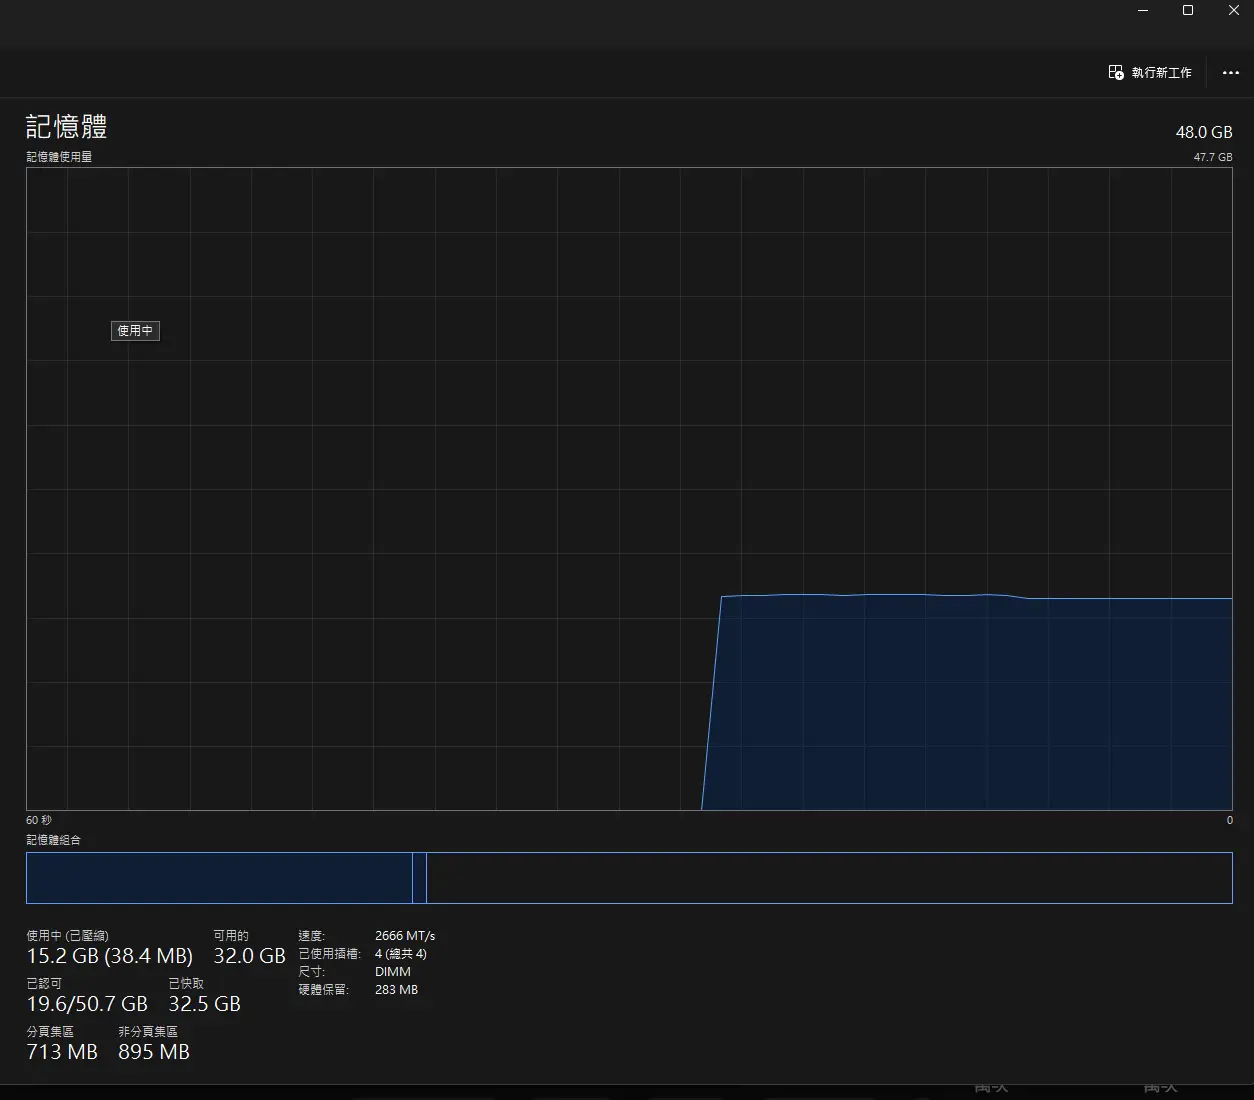Select in-use segment of memory composition bar
The width and height of the screenshot is (1254, 1100).
click(218, 878)
